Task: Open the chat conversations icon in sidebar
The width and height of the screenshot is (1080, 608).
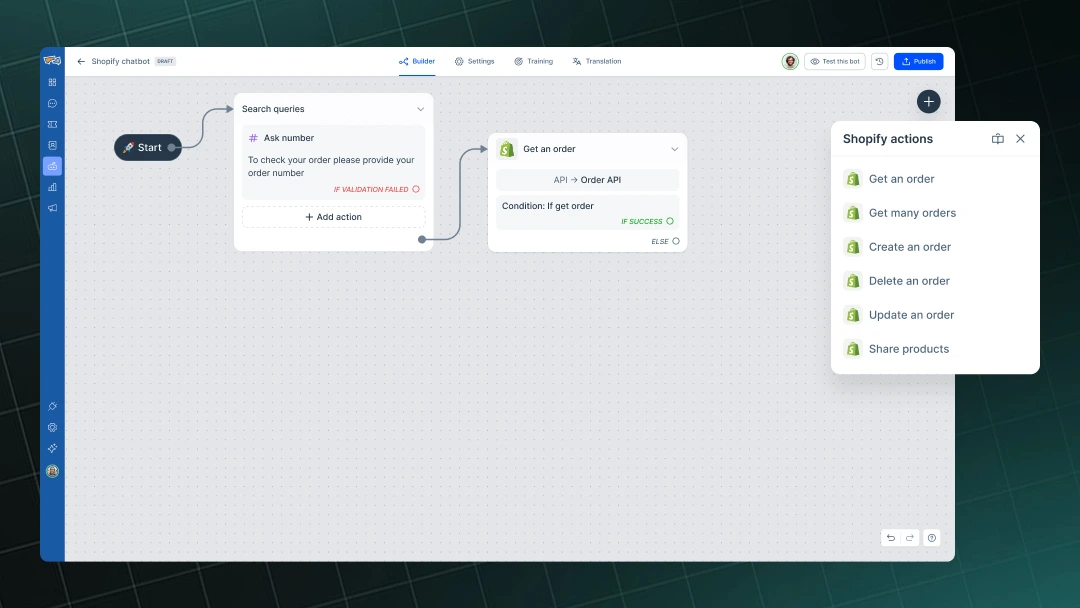Action: pos(52,103)
